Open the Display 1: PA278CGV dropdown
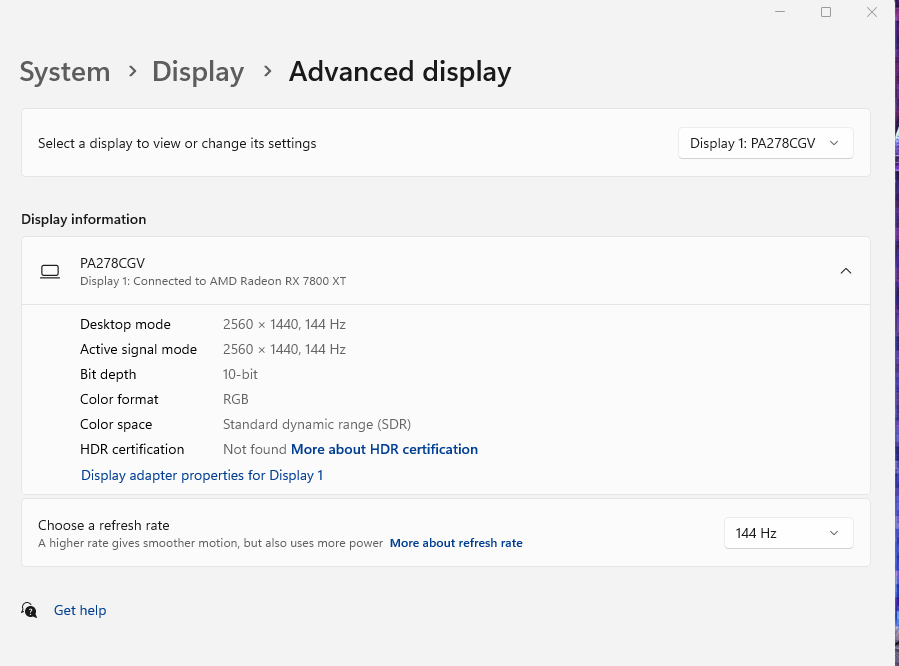The height and width of the screenshot is (666, 899). click(x=765, y=143)
